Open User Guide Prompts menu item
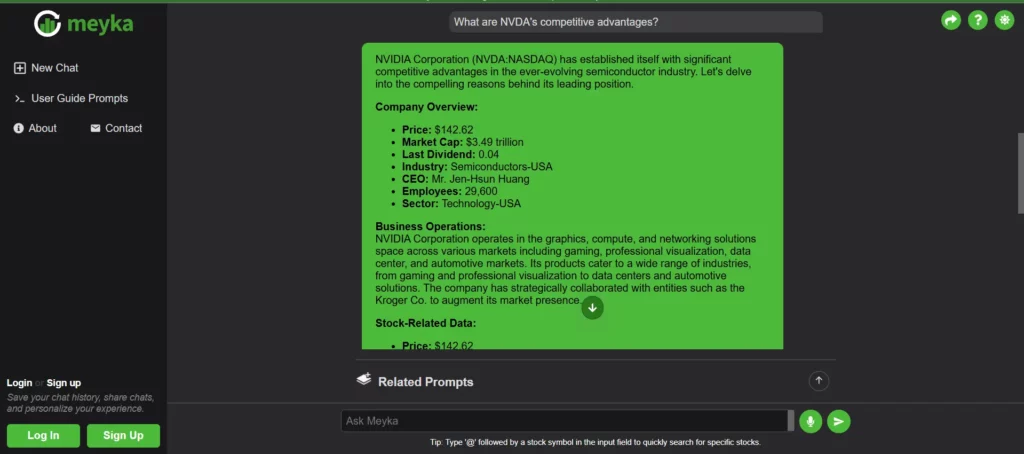 79,98
